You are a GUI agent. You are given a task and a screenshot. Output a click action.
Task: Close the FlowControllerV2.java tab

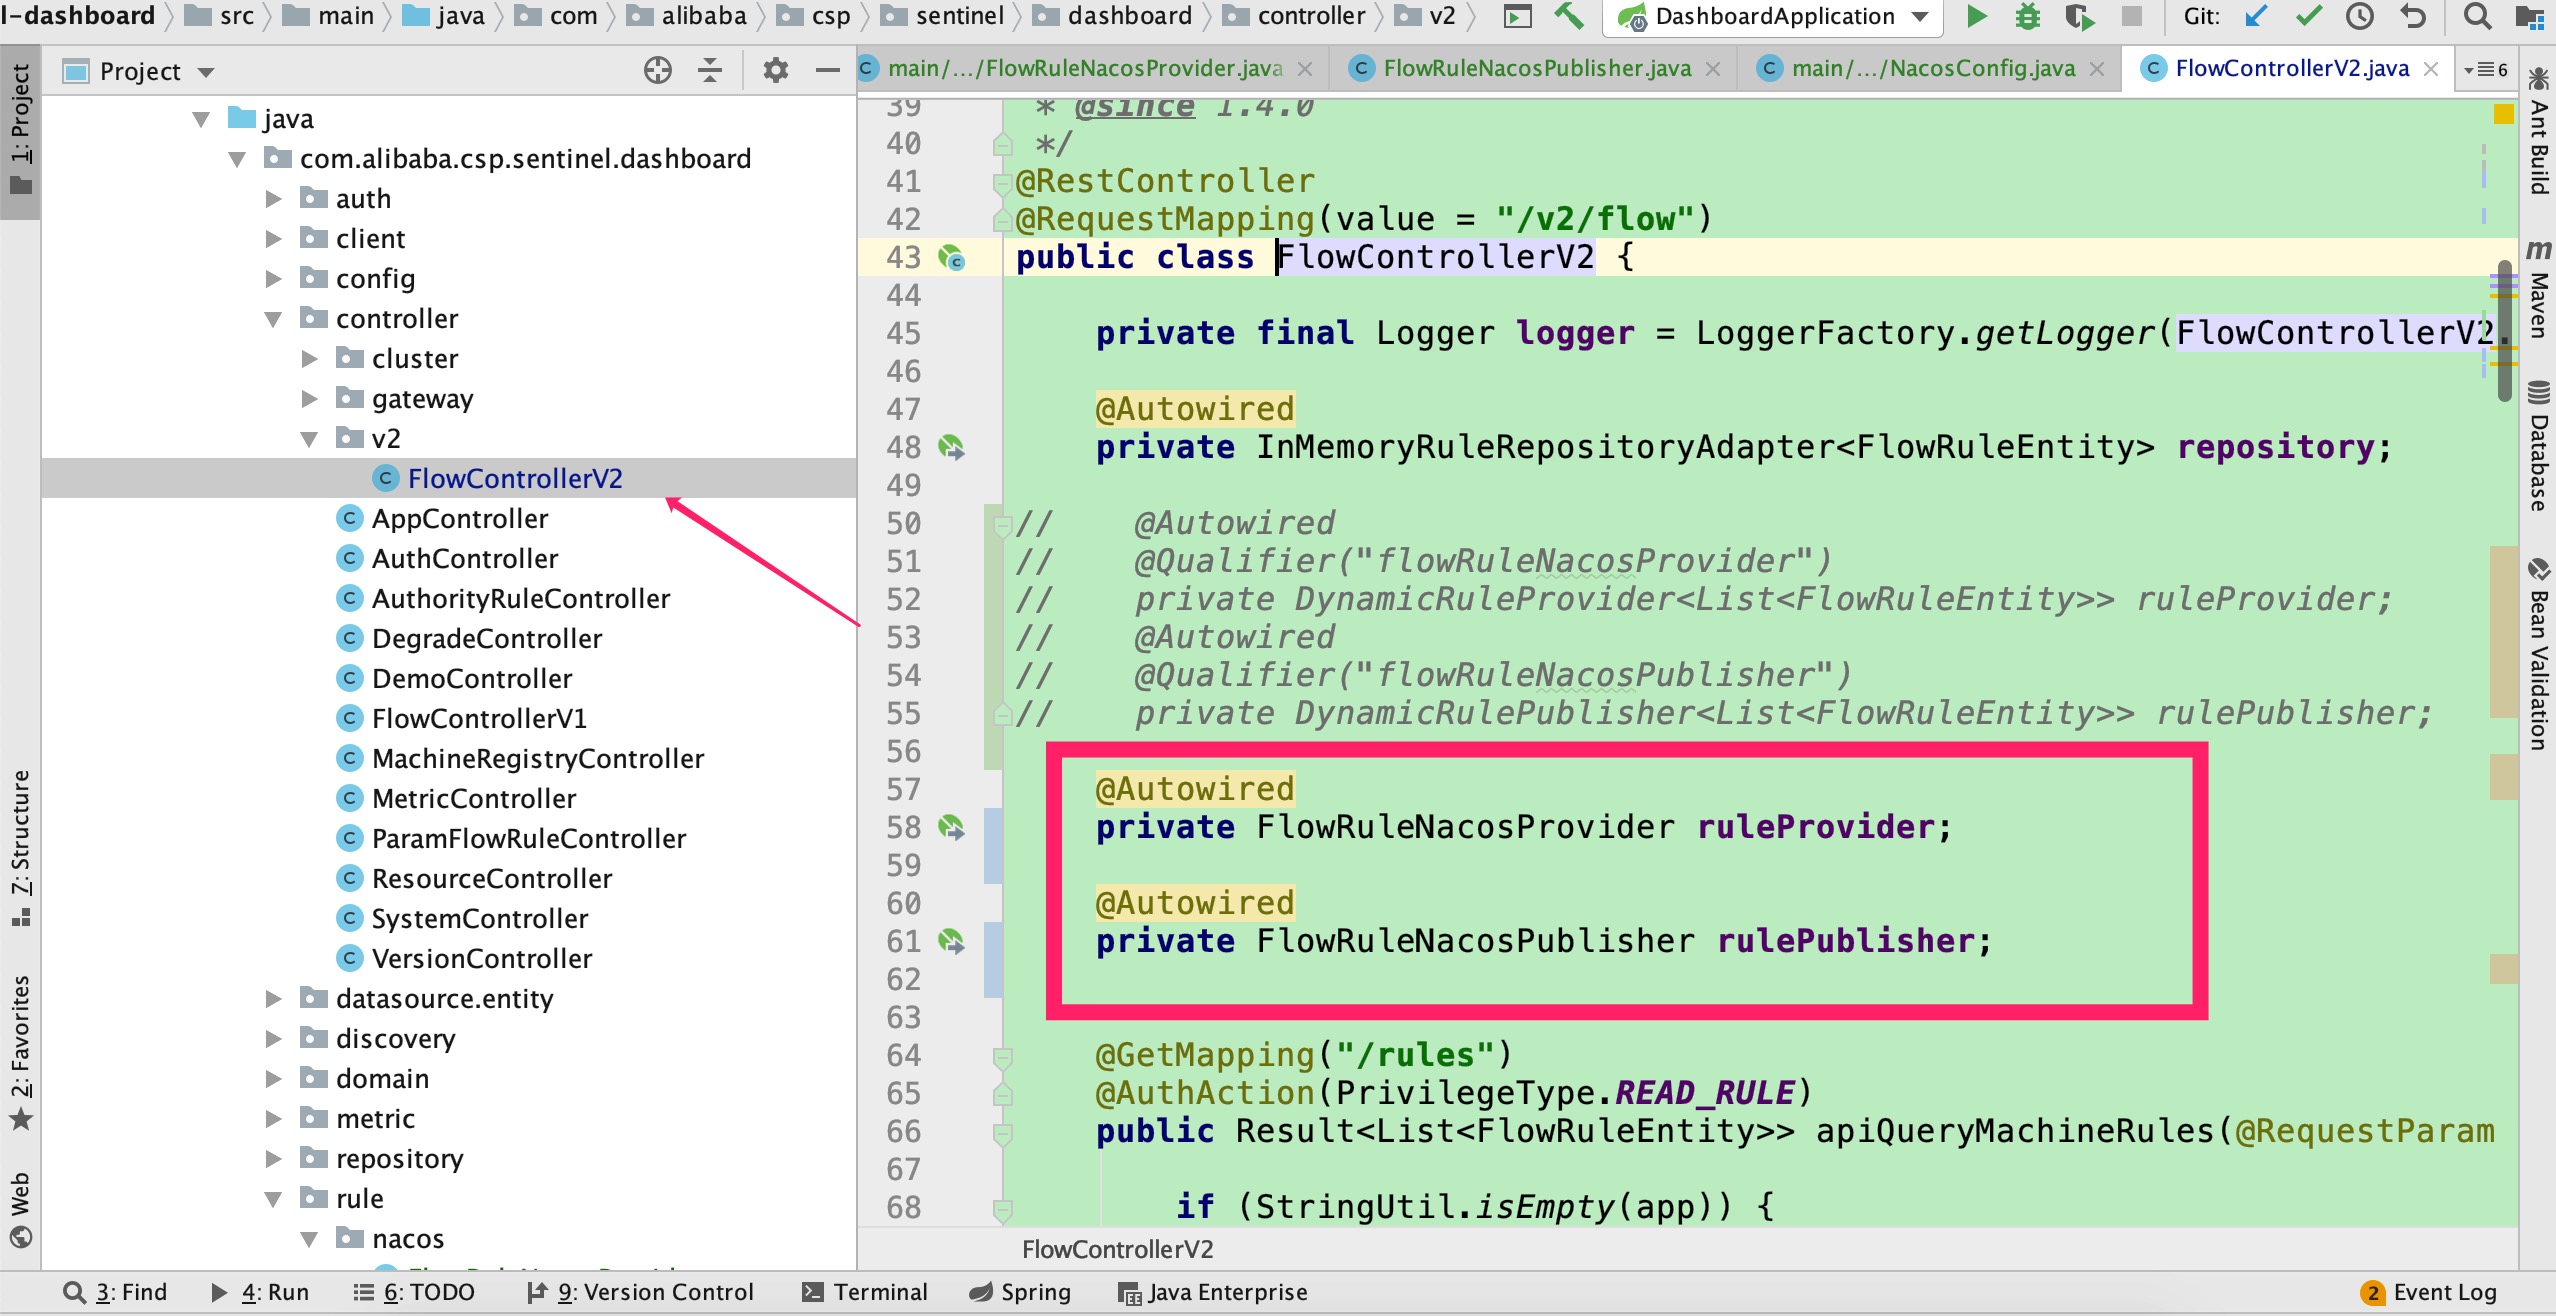pos(2431,69)
